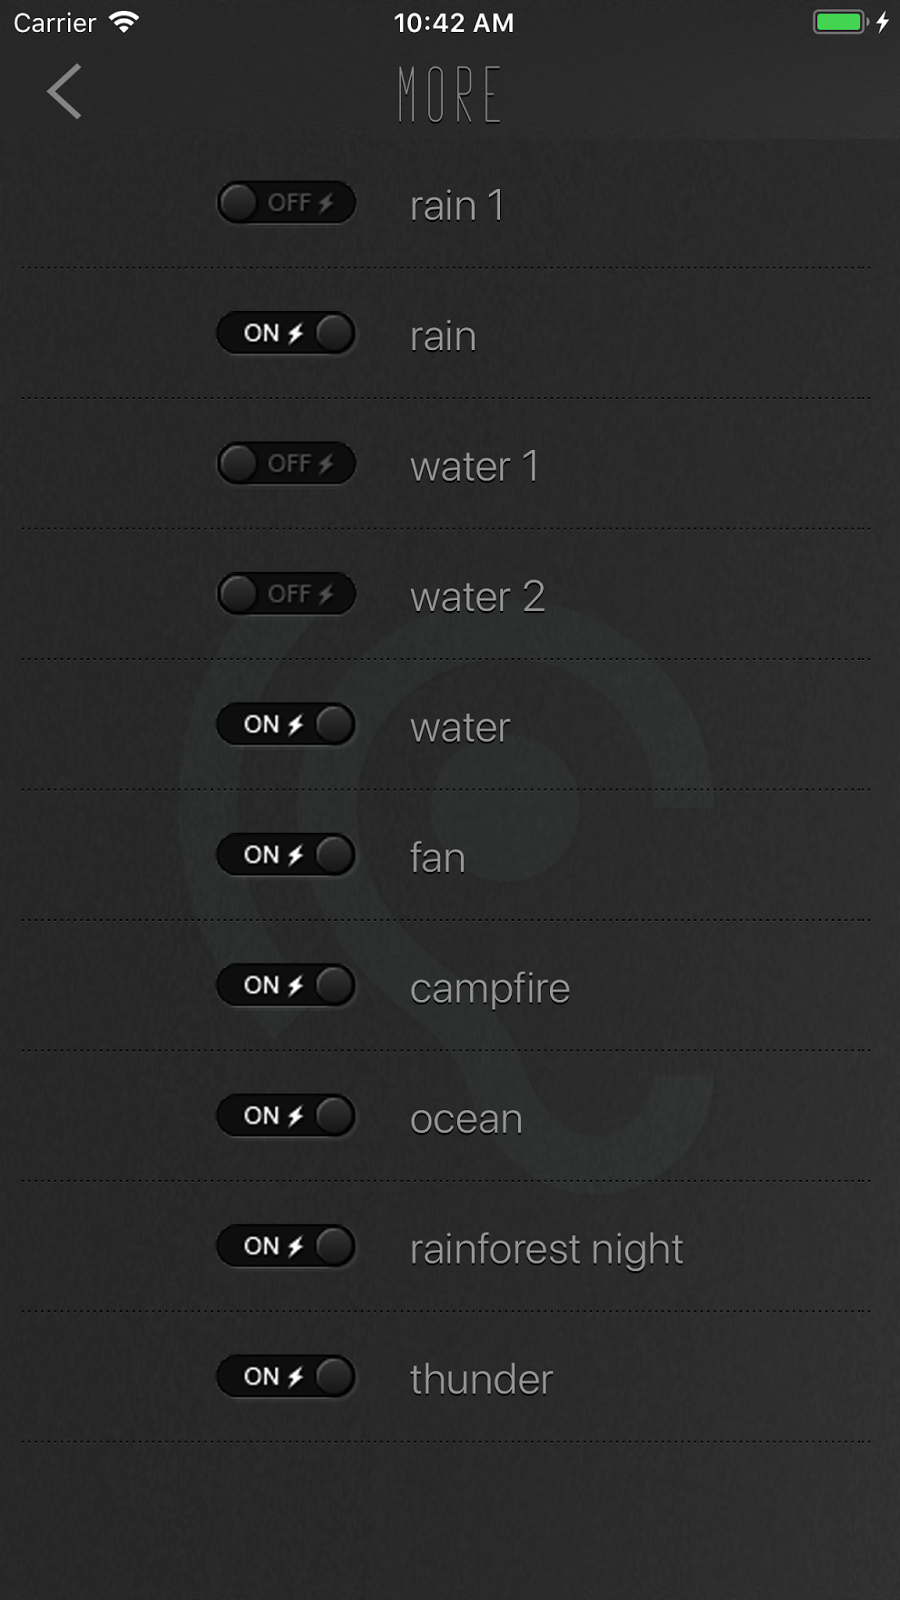Enable the water 1 toggle

coord(286,464)
